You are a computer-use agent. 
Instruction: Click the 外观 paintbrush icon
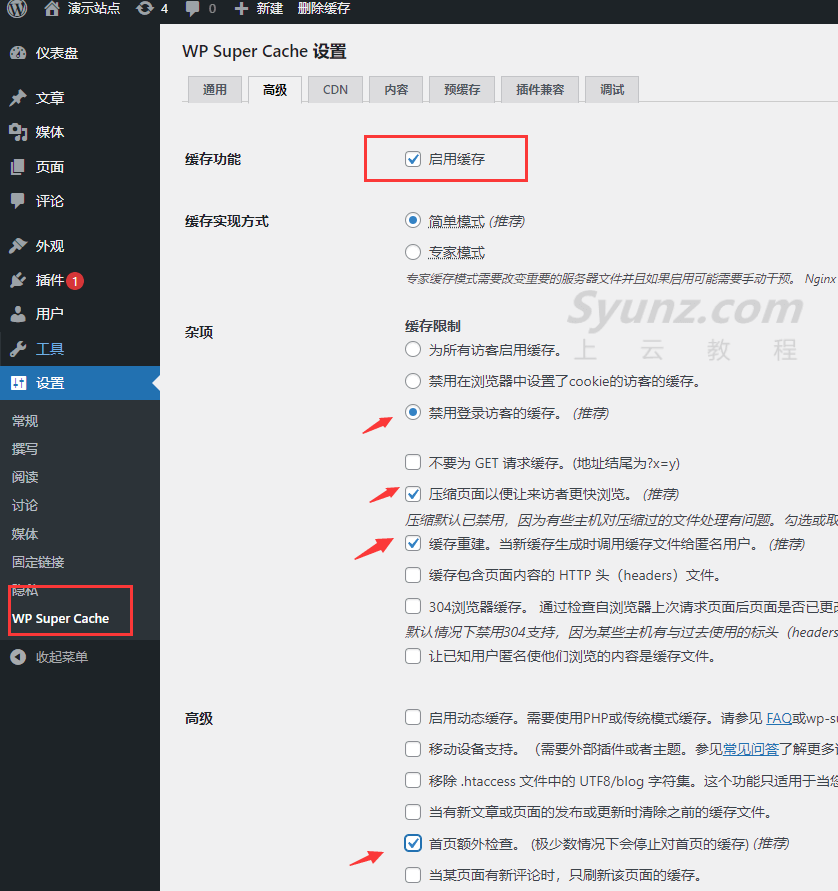(18, 246)
